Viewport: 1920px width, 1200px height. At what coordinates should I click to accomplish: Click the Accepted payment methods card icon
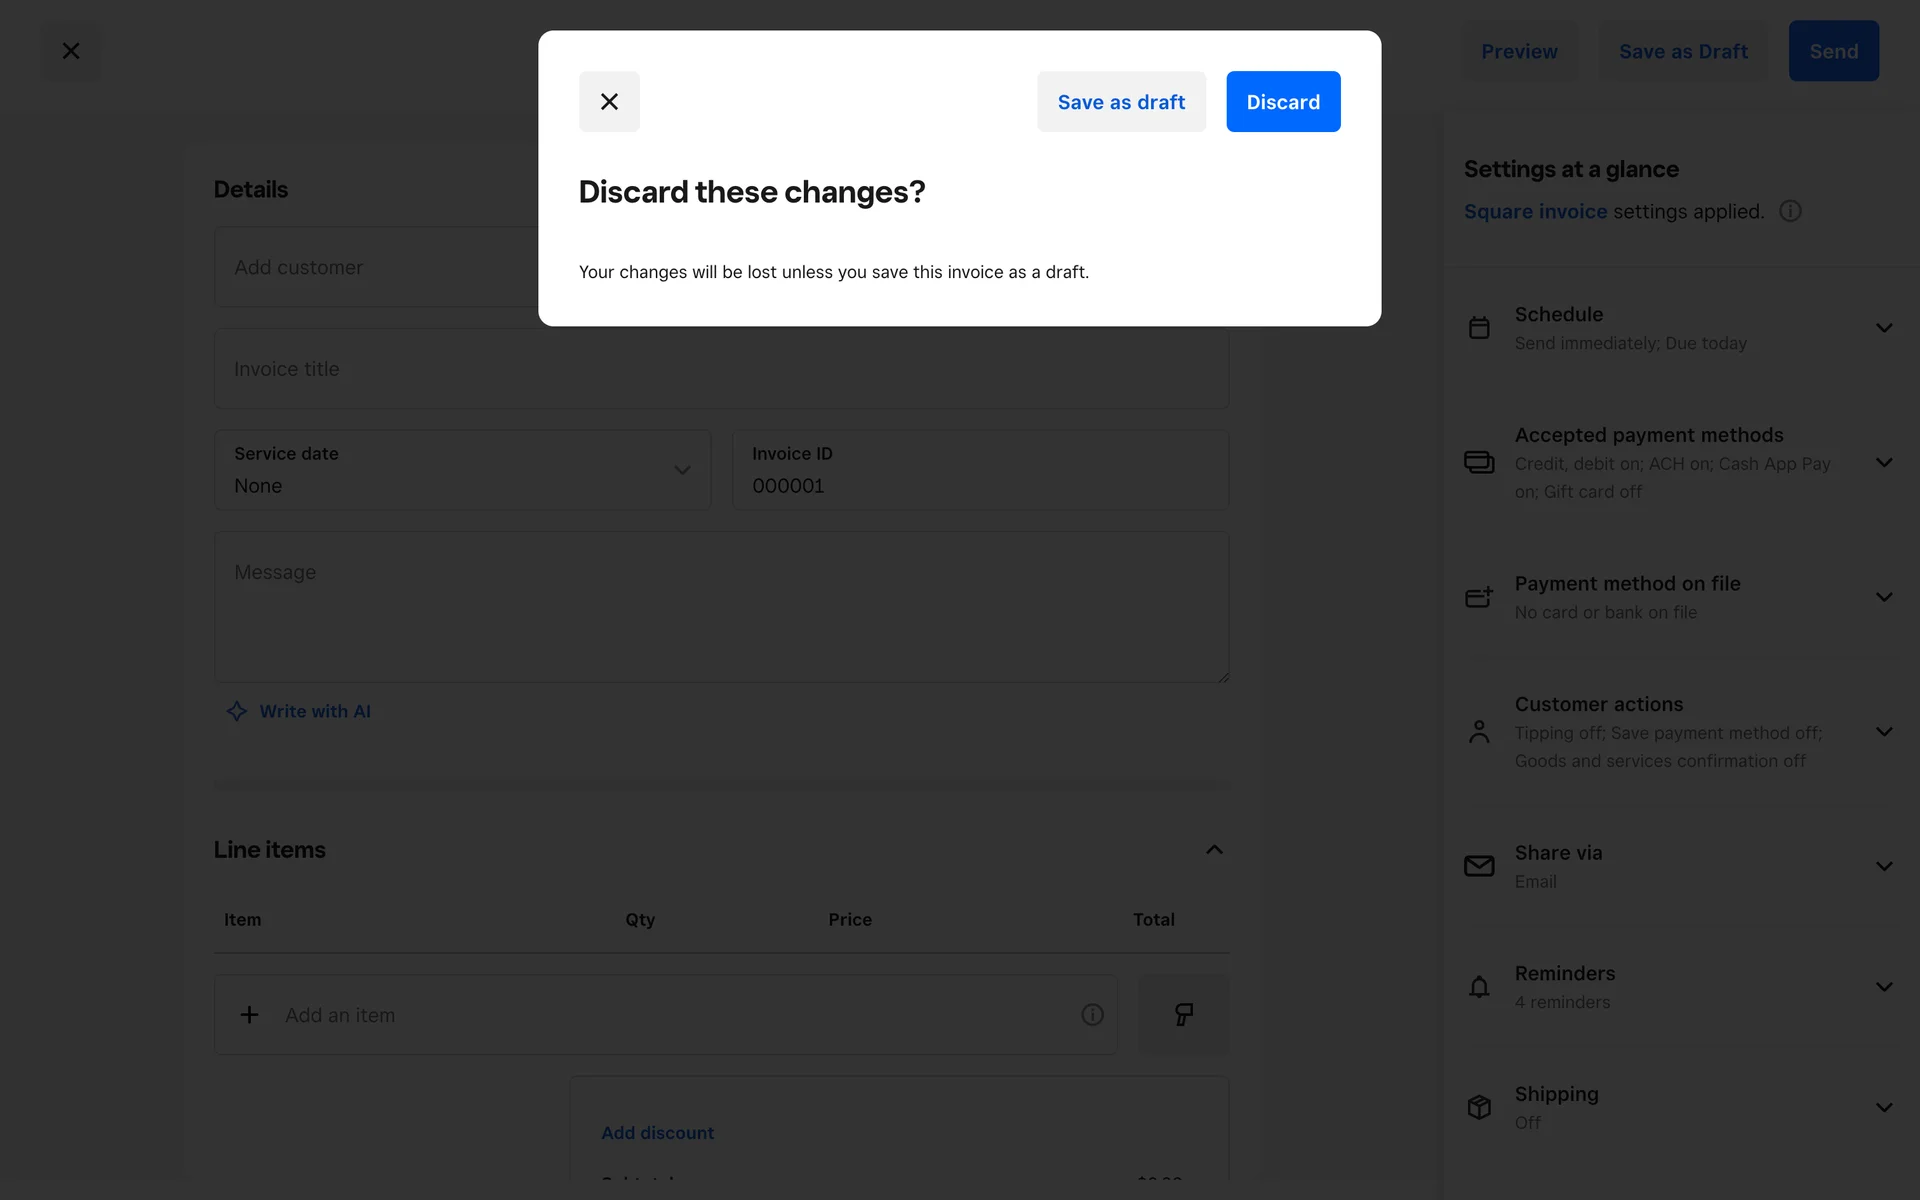(x=1479, y=462)
